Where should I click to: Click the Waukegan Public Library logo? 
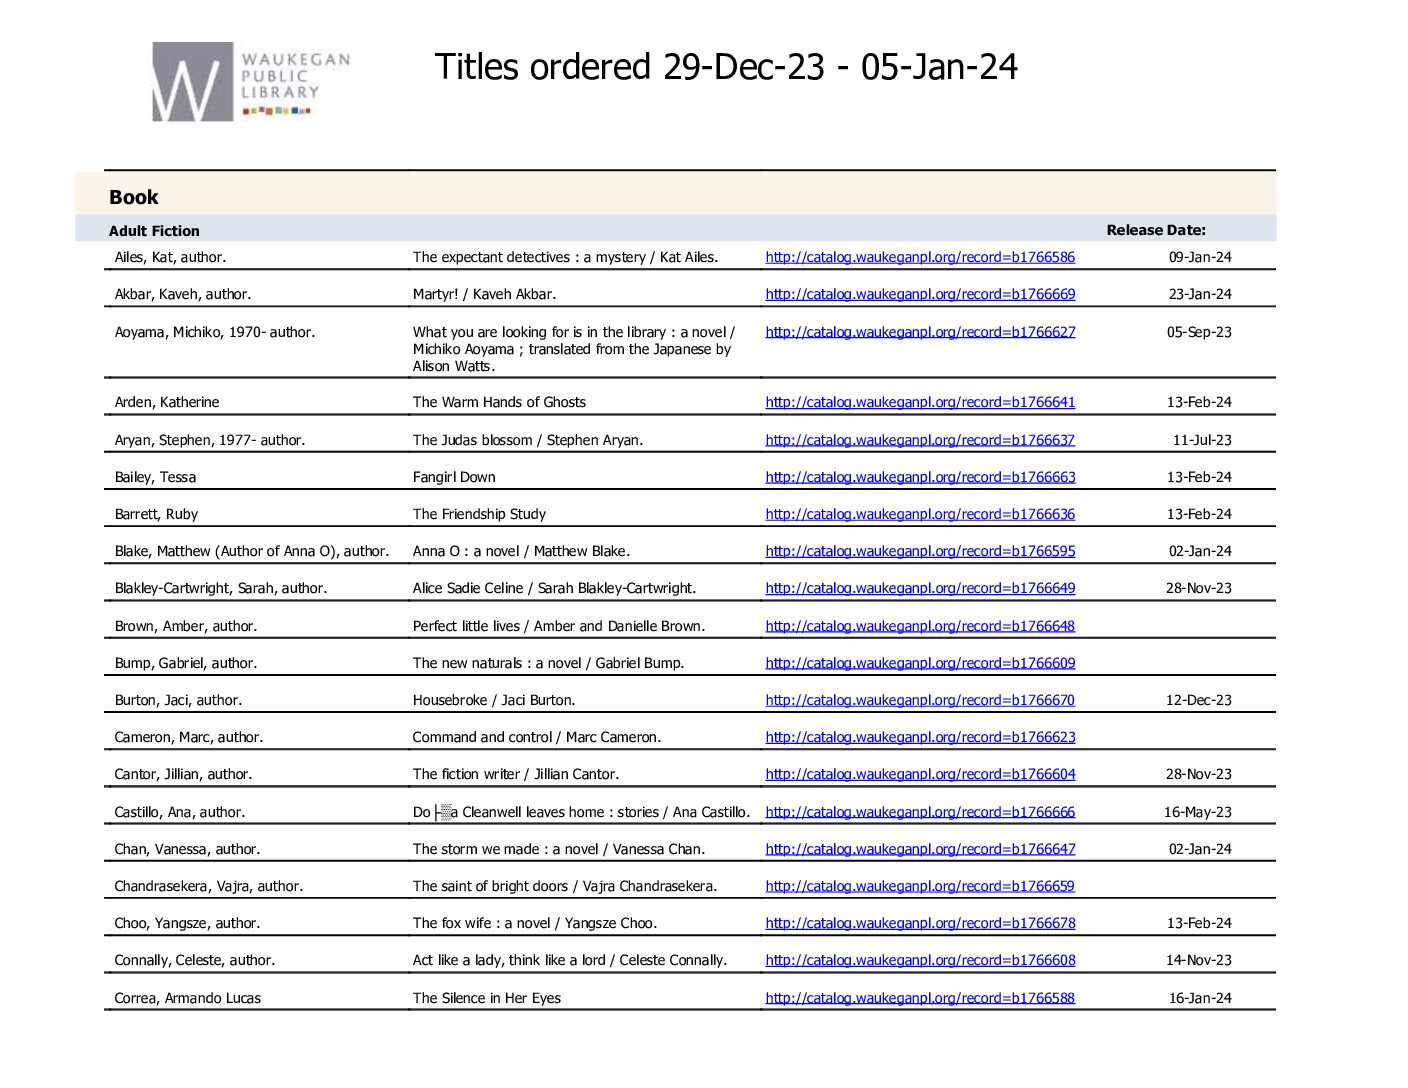click(251, 81)
